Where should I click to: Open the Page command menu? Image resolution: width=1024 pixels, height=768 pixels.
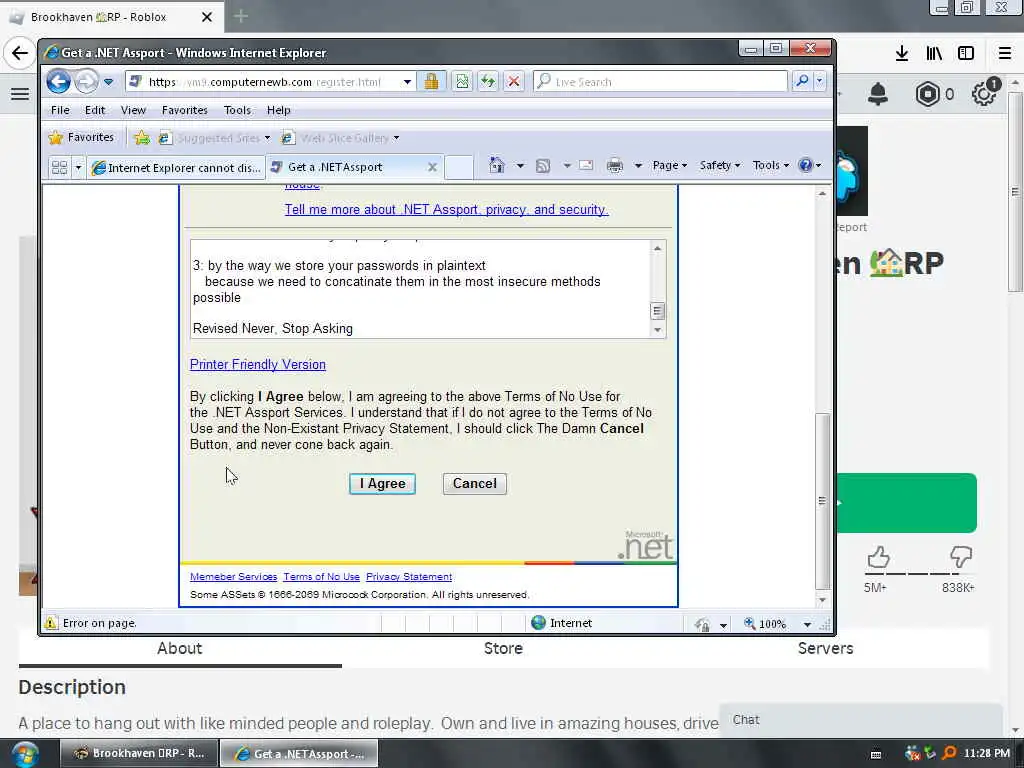click(669, 165)
